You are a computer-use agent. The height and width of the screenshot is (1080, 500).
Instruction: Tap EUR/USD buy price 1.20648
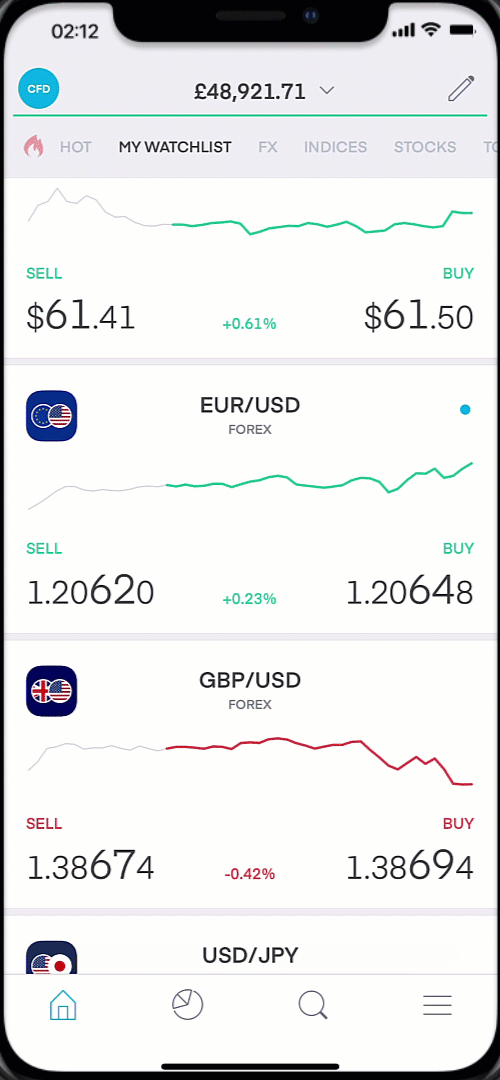410,592
